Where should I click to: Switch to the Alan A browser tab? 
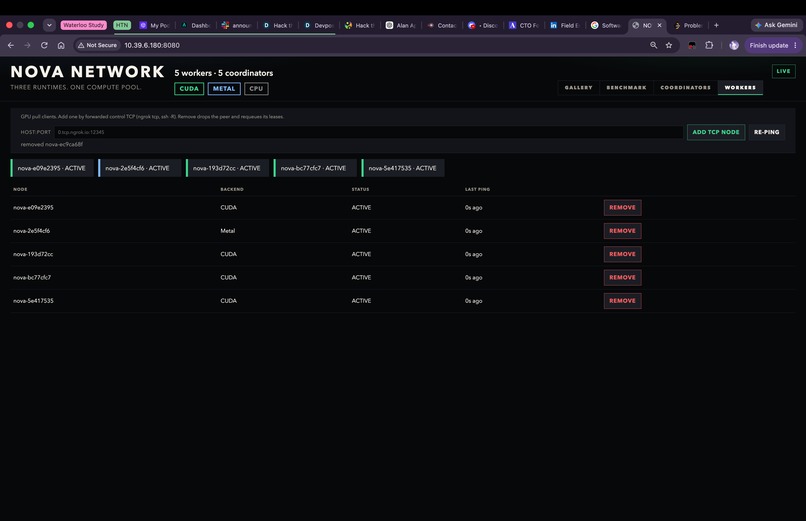[401, 25]
